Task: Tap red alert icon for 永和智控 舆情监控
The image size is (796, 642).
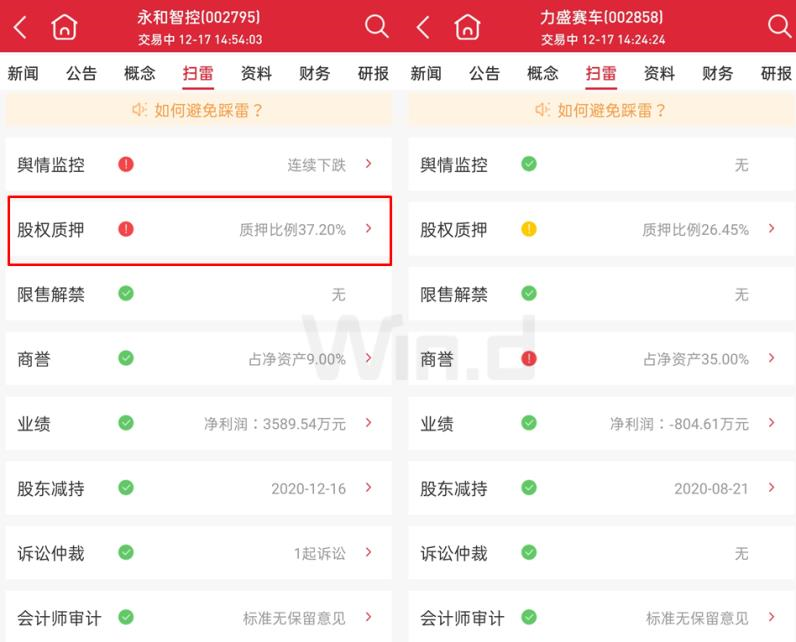Action: (126, 164)
